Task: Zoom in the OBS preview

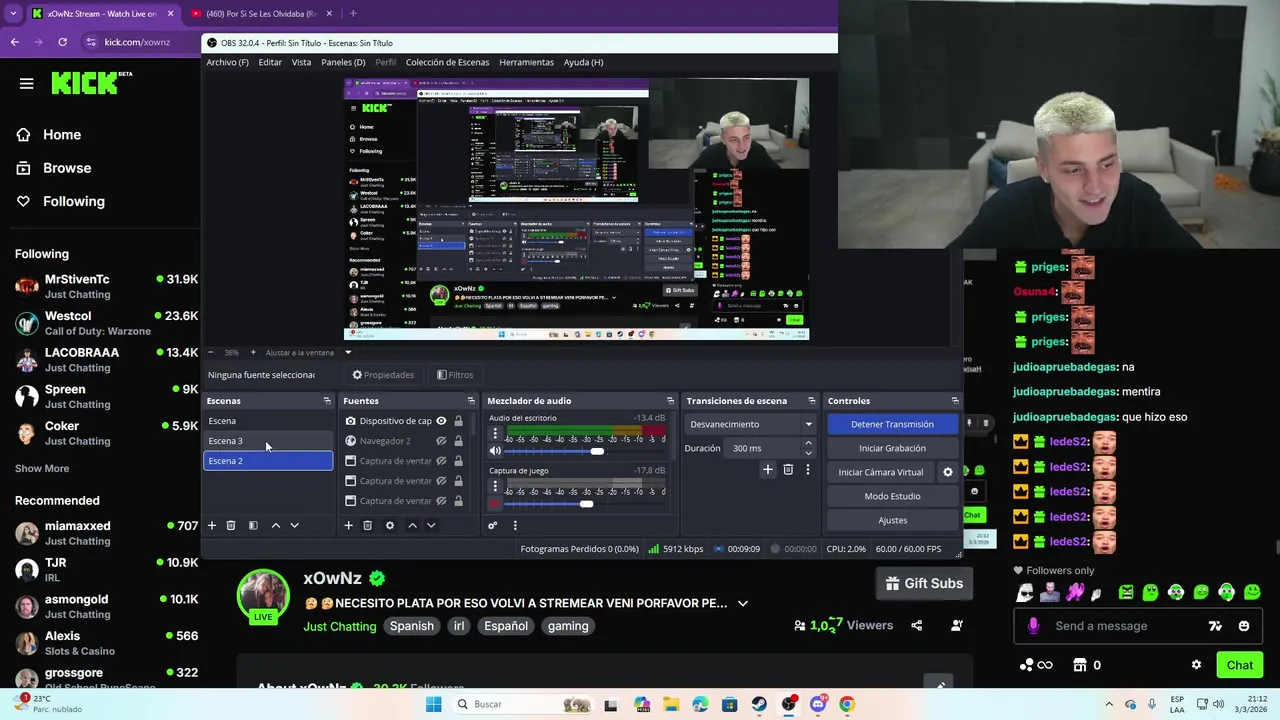Action: [253, 352]
